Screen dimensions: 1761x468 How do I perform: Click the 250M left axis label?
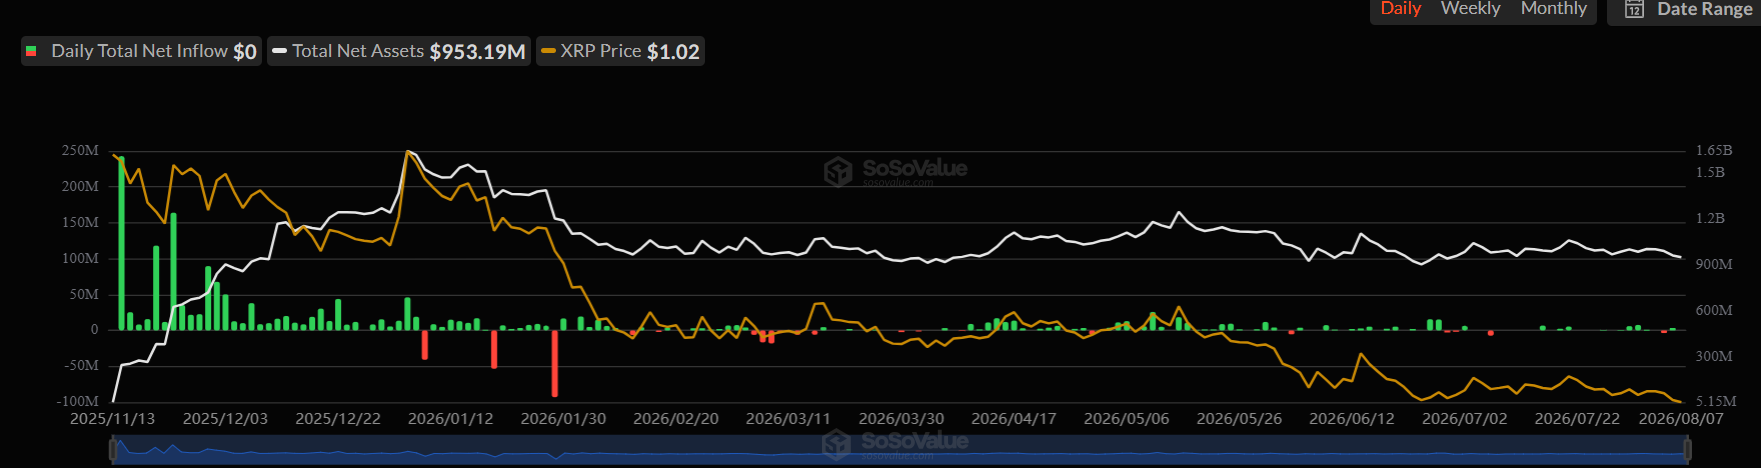point(80,151)
